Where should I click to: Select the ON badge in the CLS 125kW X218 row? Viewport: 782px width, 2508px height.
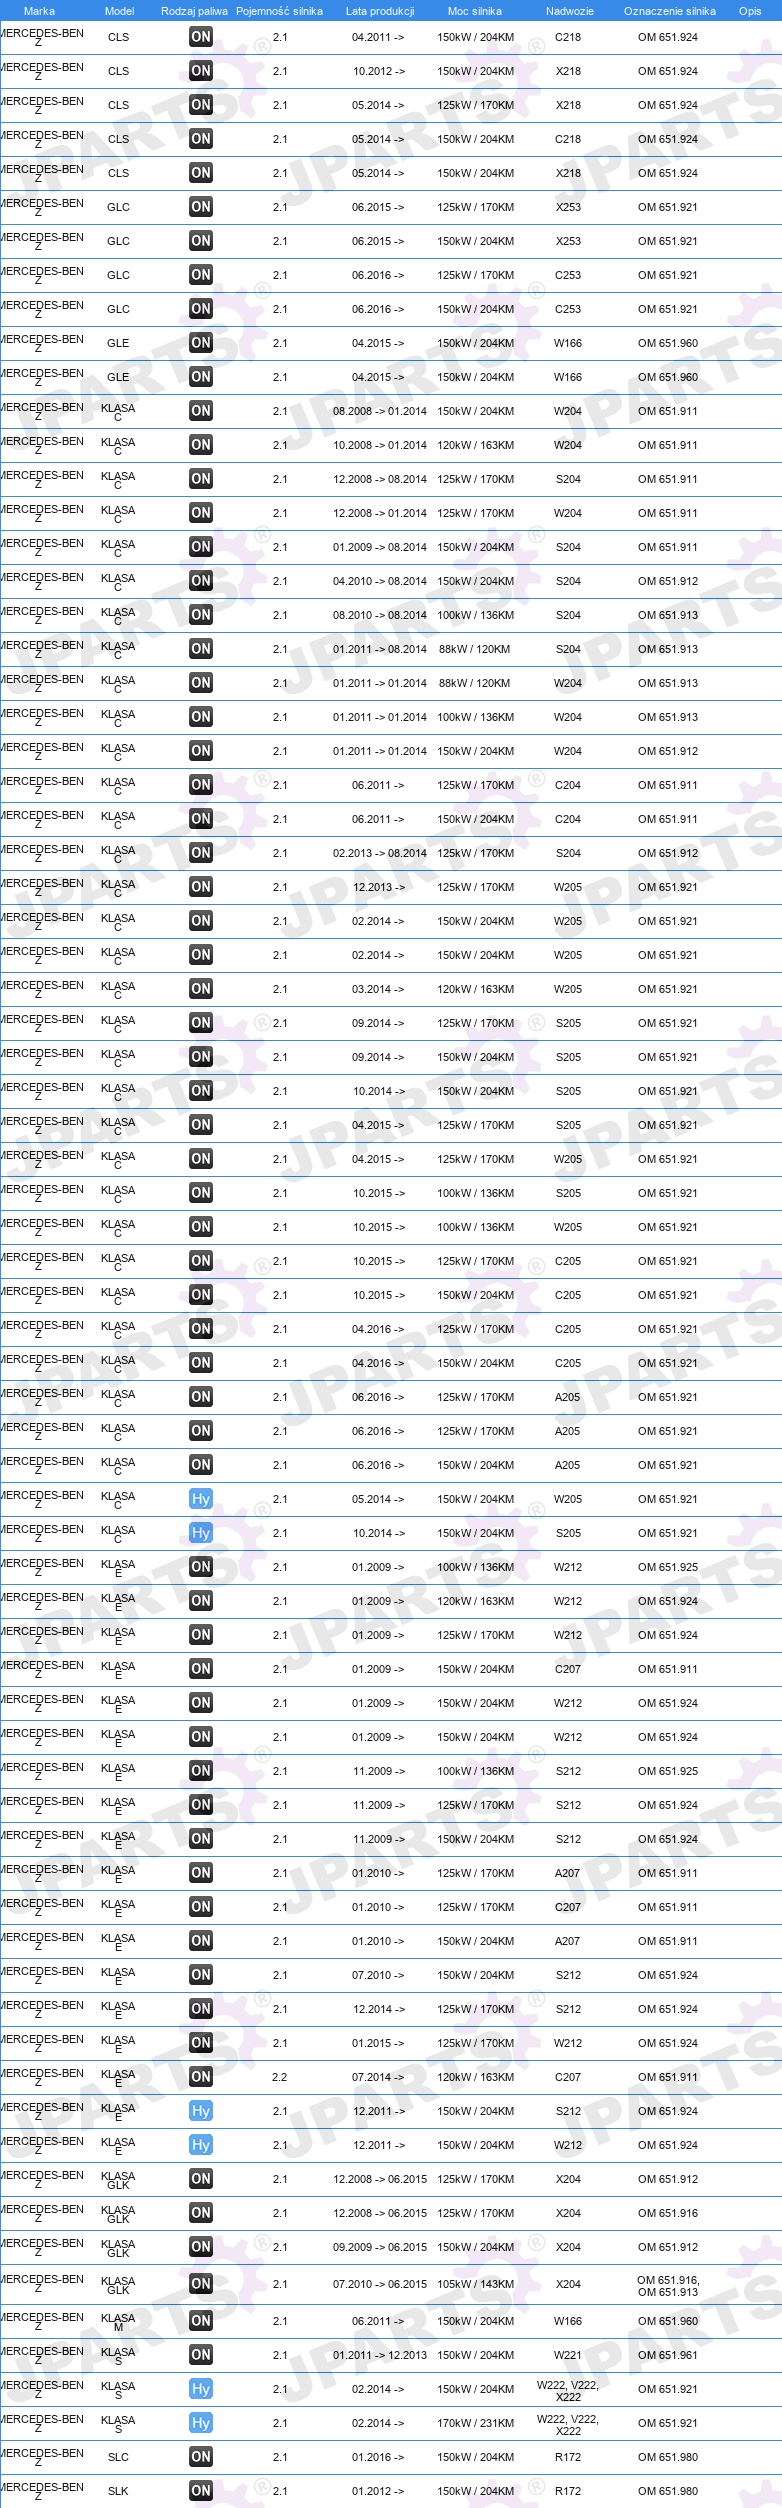[201, 105]
